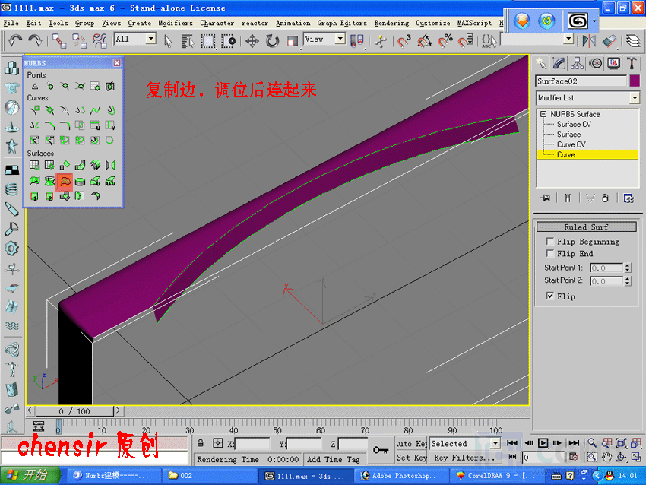Select the Select and Uniform Scale tool
The height and width of the screenshot is (485, 646).
(292, 41)
